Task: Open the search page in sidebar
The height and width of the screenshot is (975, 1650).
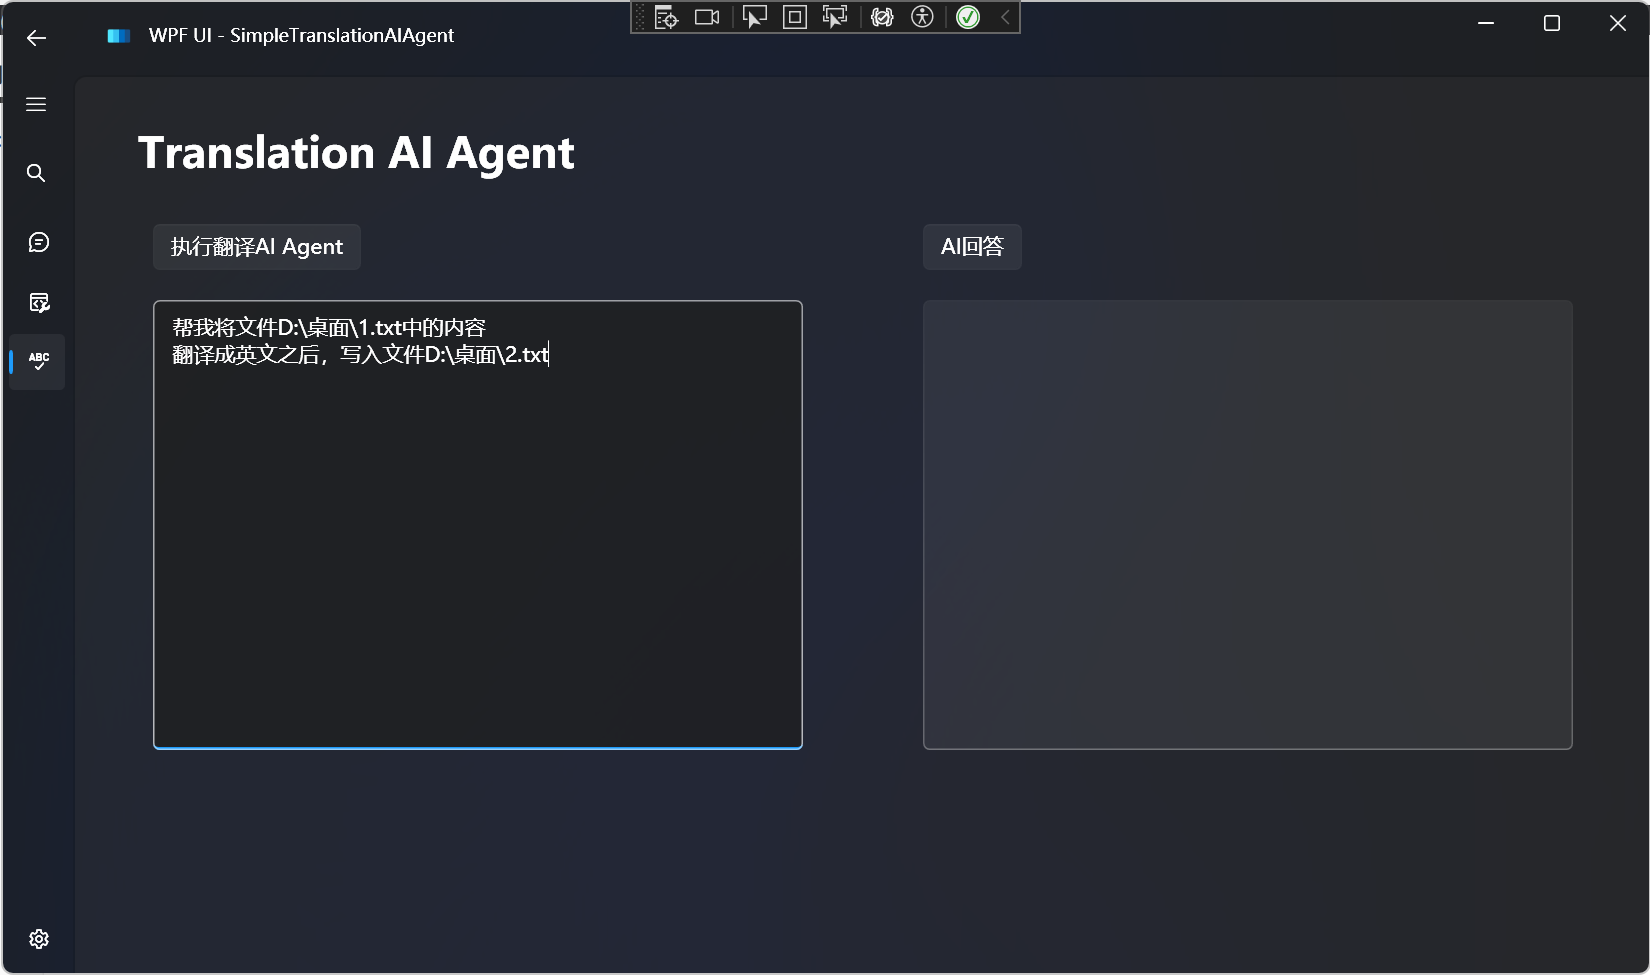Action: (x=36, y=173)
